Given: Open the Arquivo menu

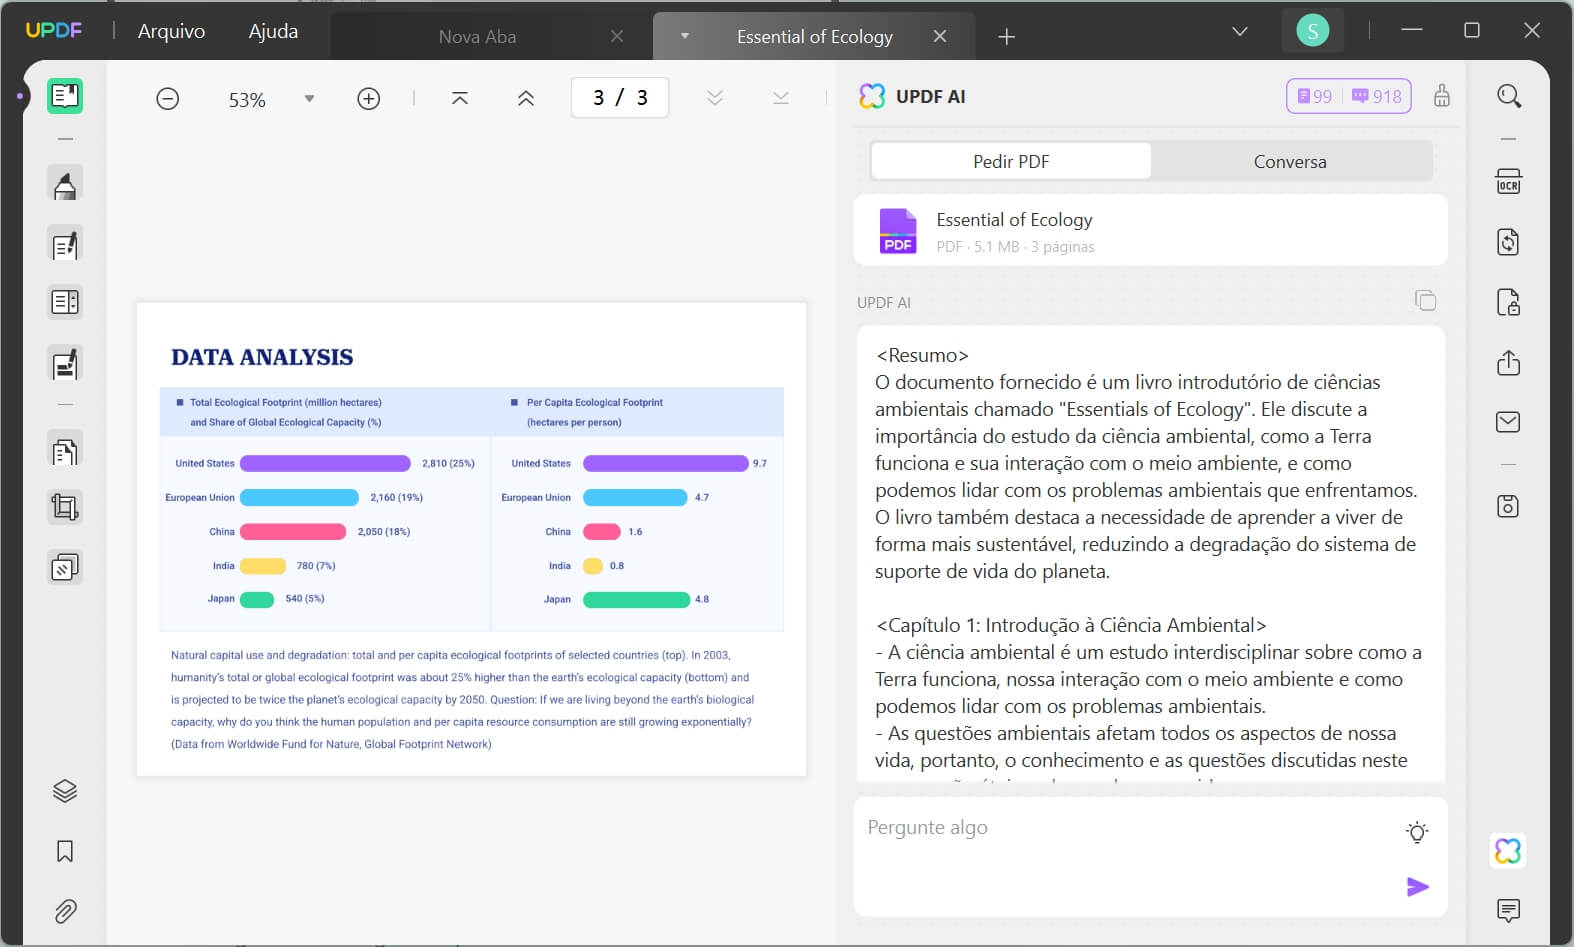Looking at the screenshot, I should (171, 31).
